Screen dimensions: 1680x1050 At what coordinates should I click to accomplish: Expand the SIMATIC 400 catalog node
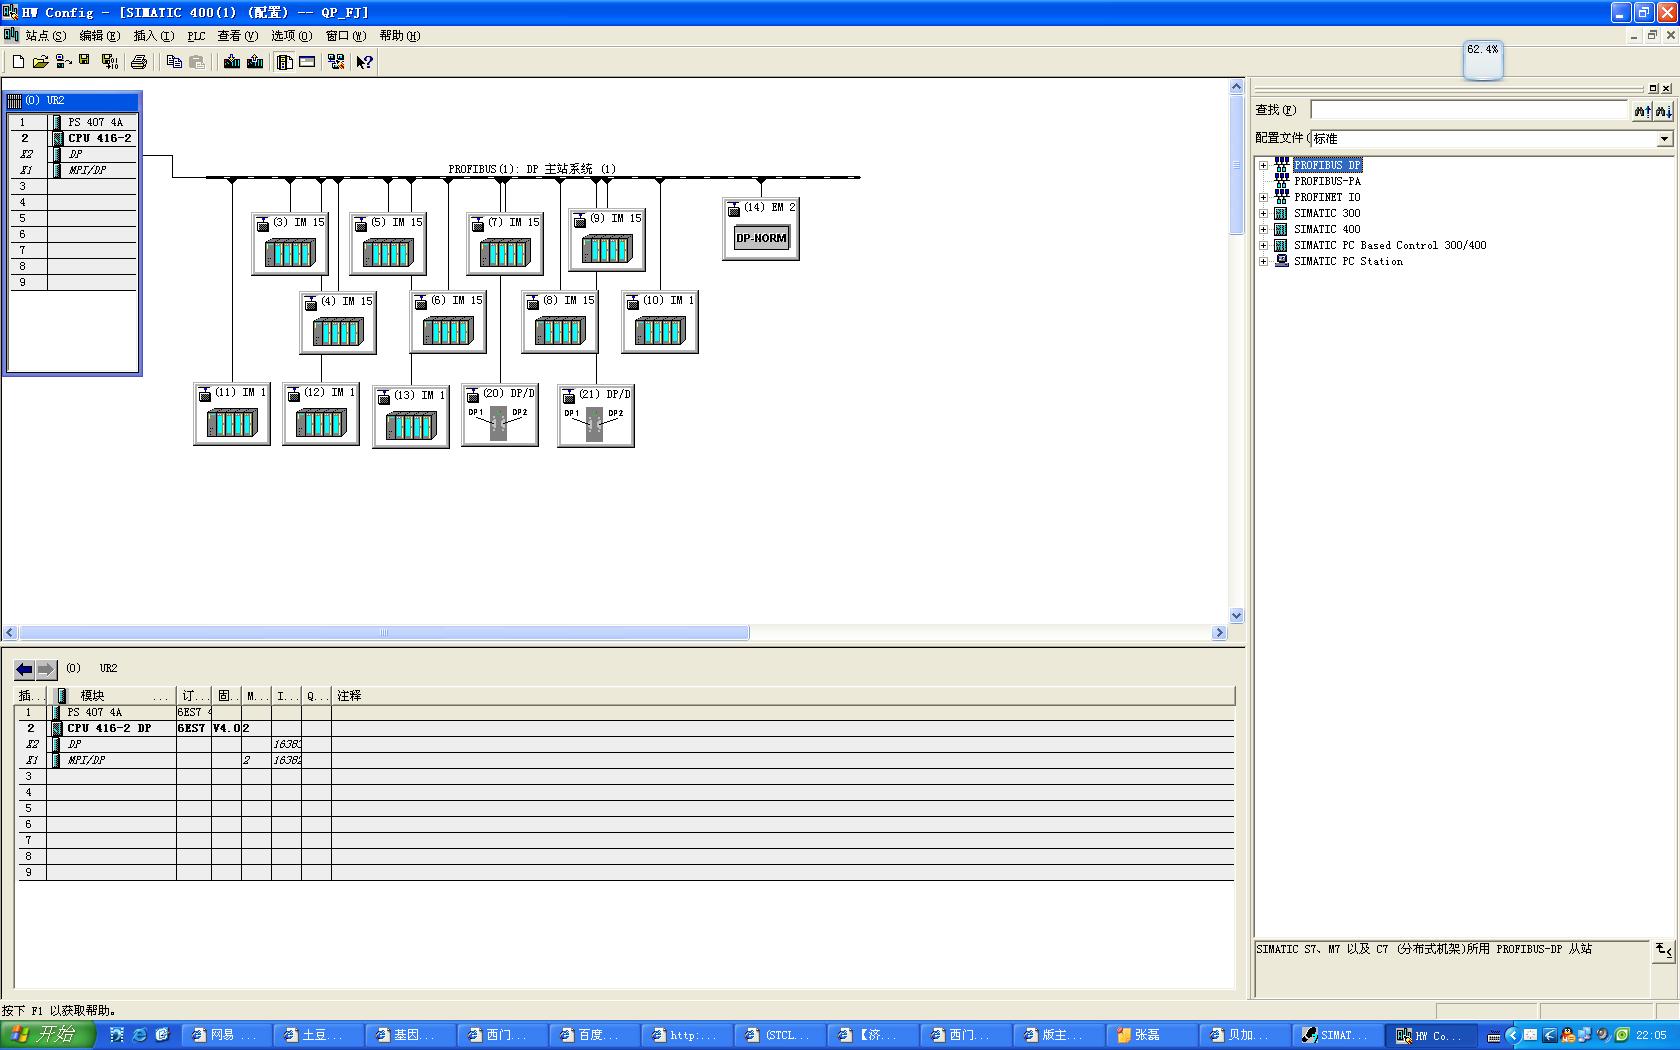(1263, 230)
